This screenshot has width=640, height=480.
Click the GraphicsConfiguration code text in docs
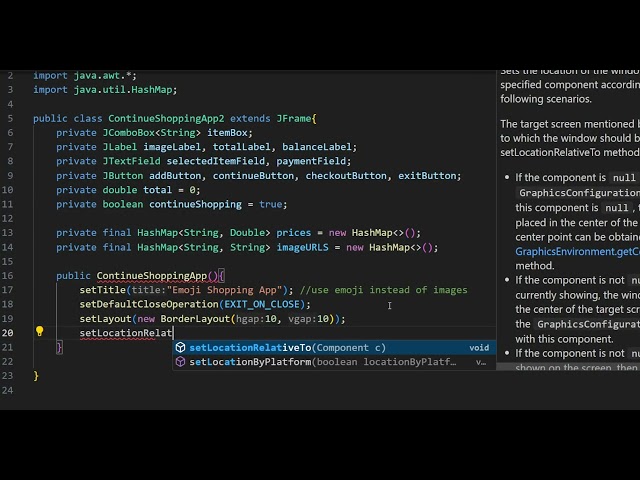click(579, 193)
